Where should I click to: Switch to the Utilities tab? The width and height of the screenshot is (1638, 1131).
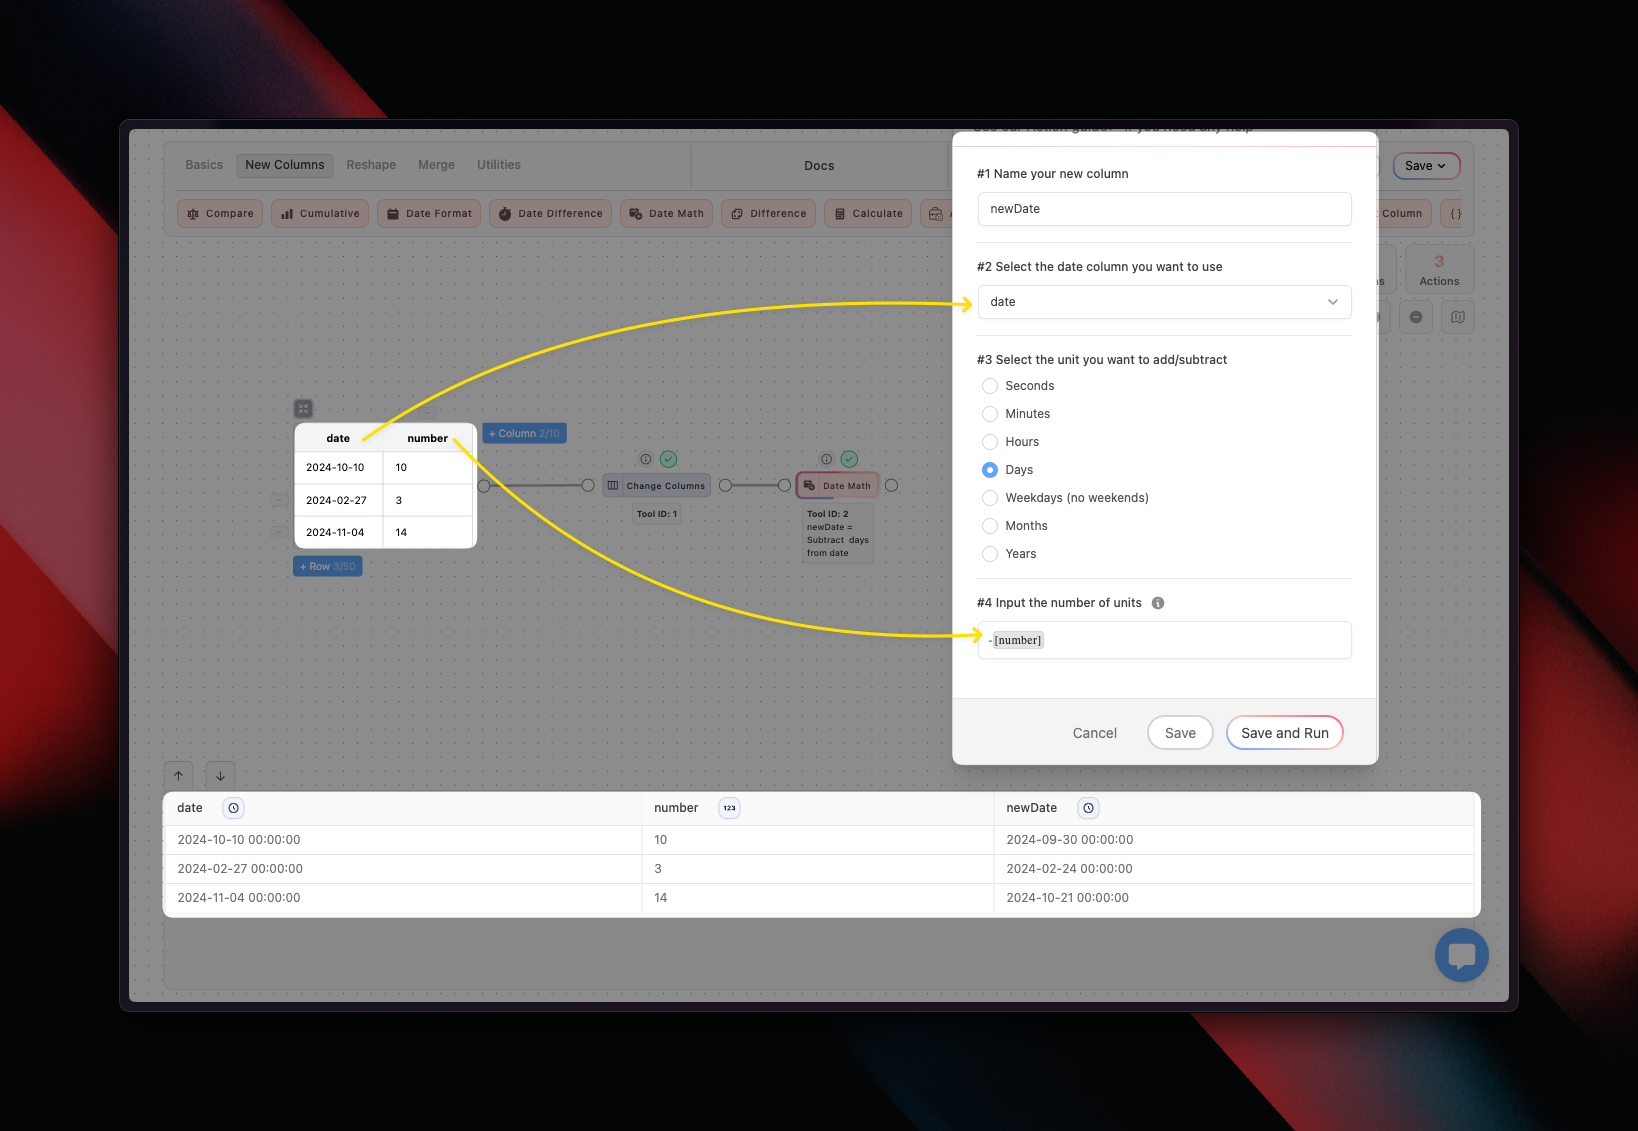[499, 165]
